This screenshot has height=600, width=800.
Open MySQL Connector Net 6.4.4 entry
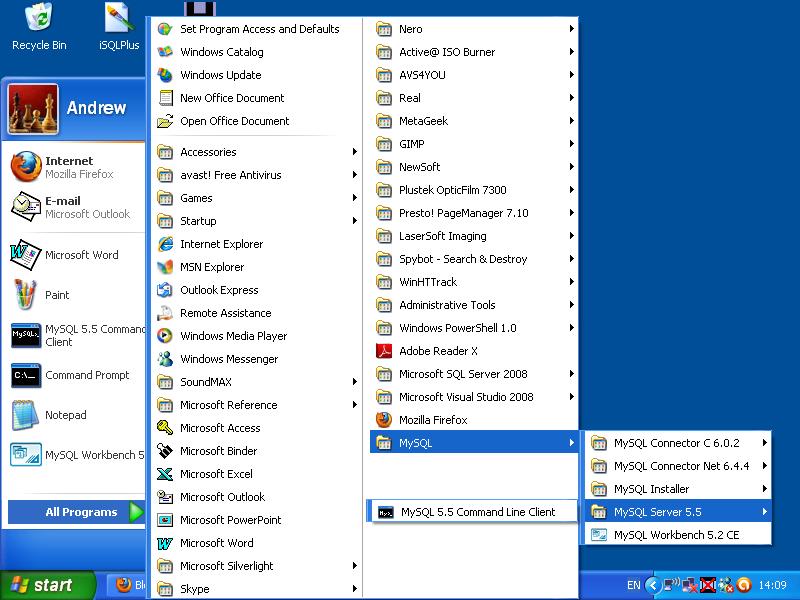coord(678,466)
